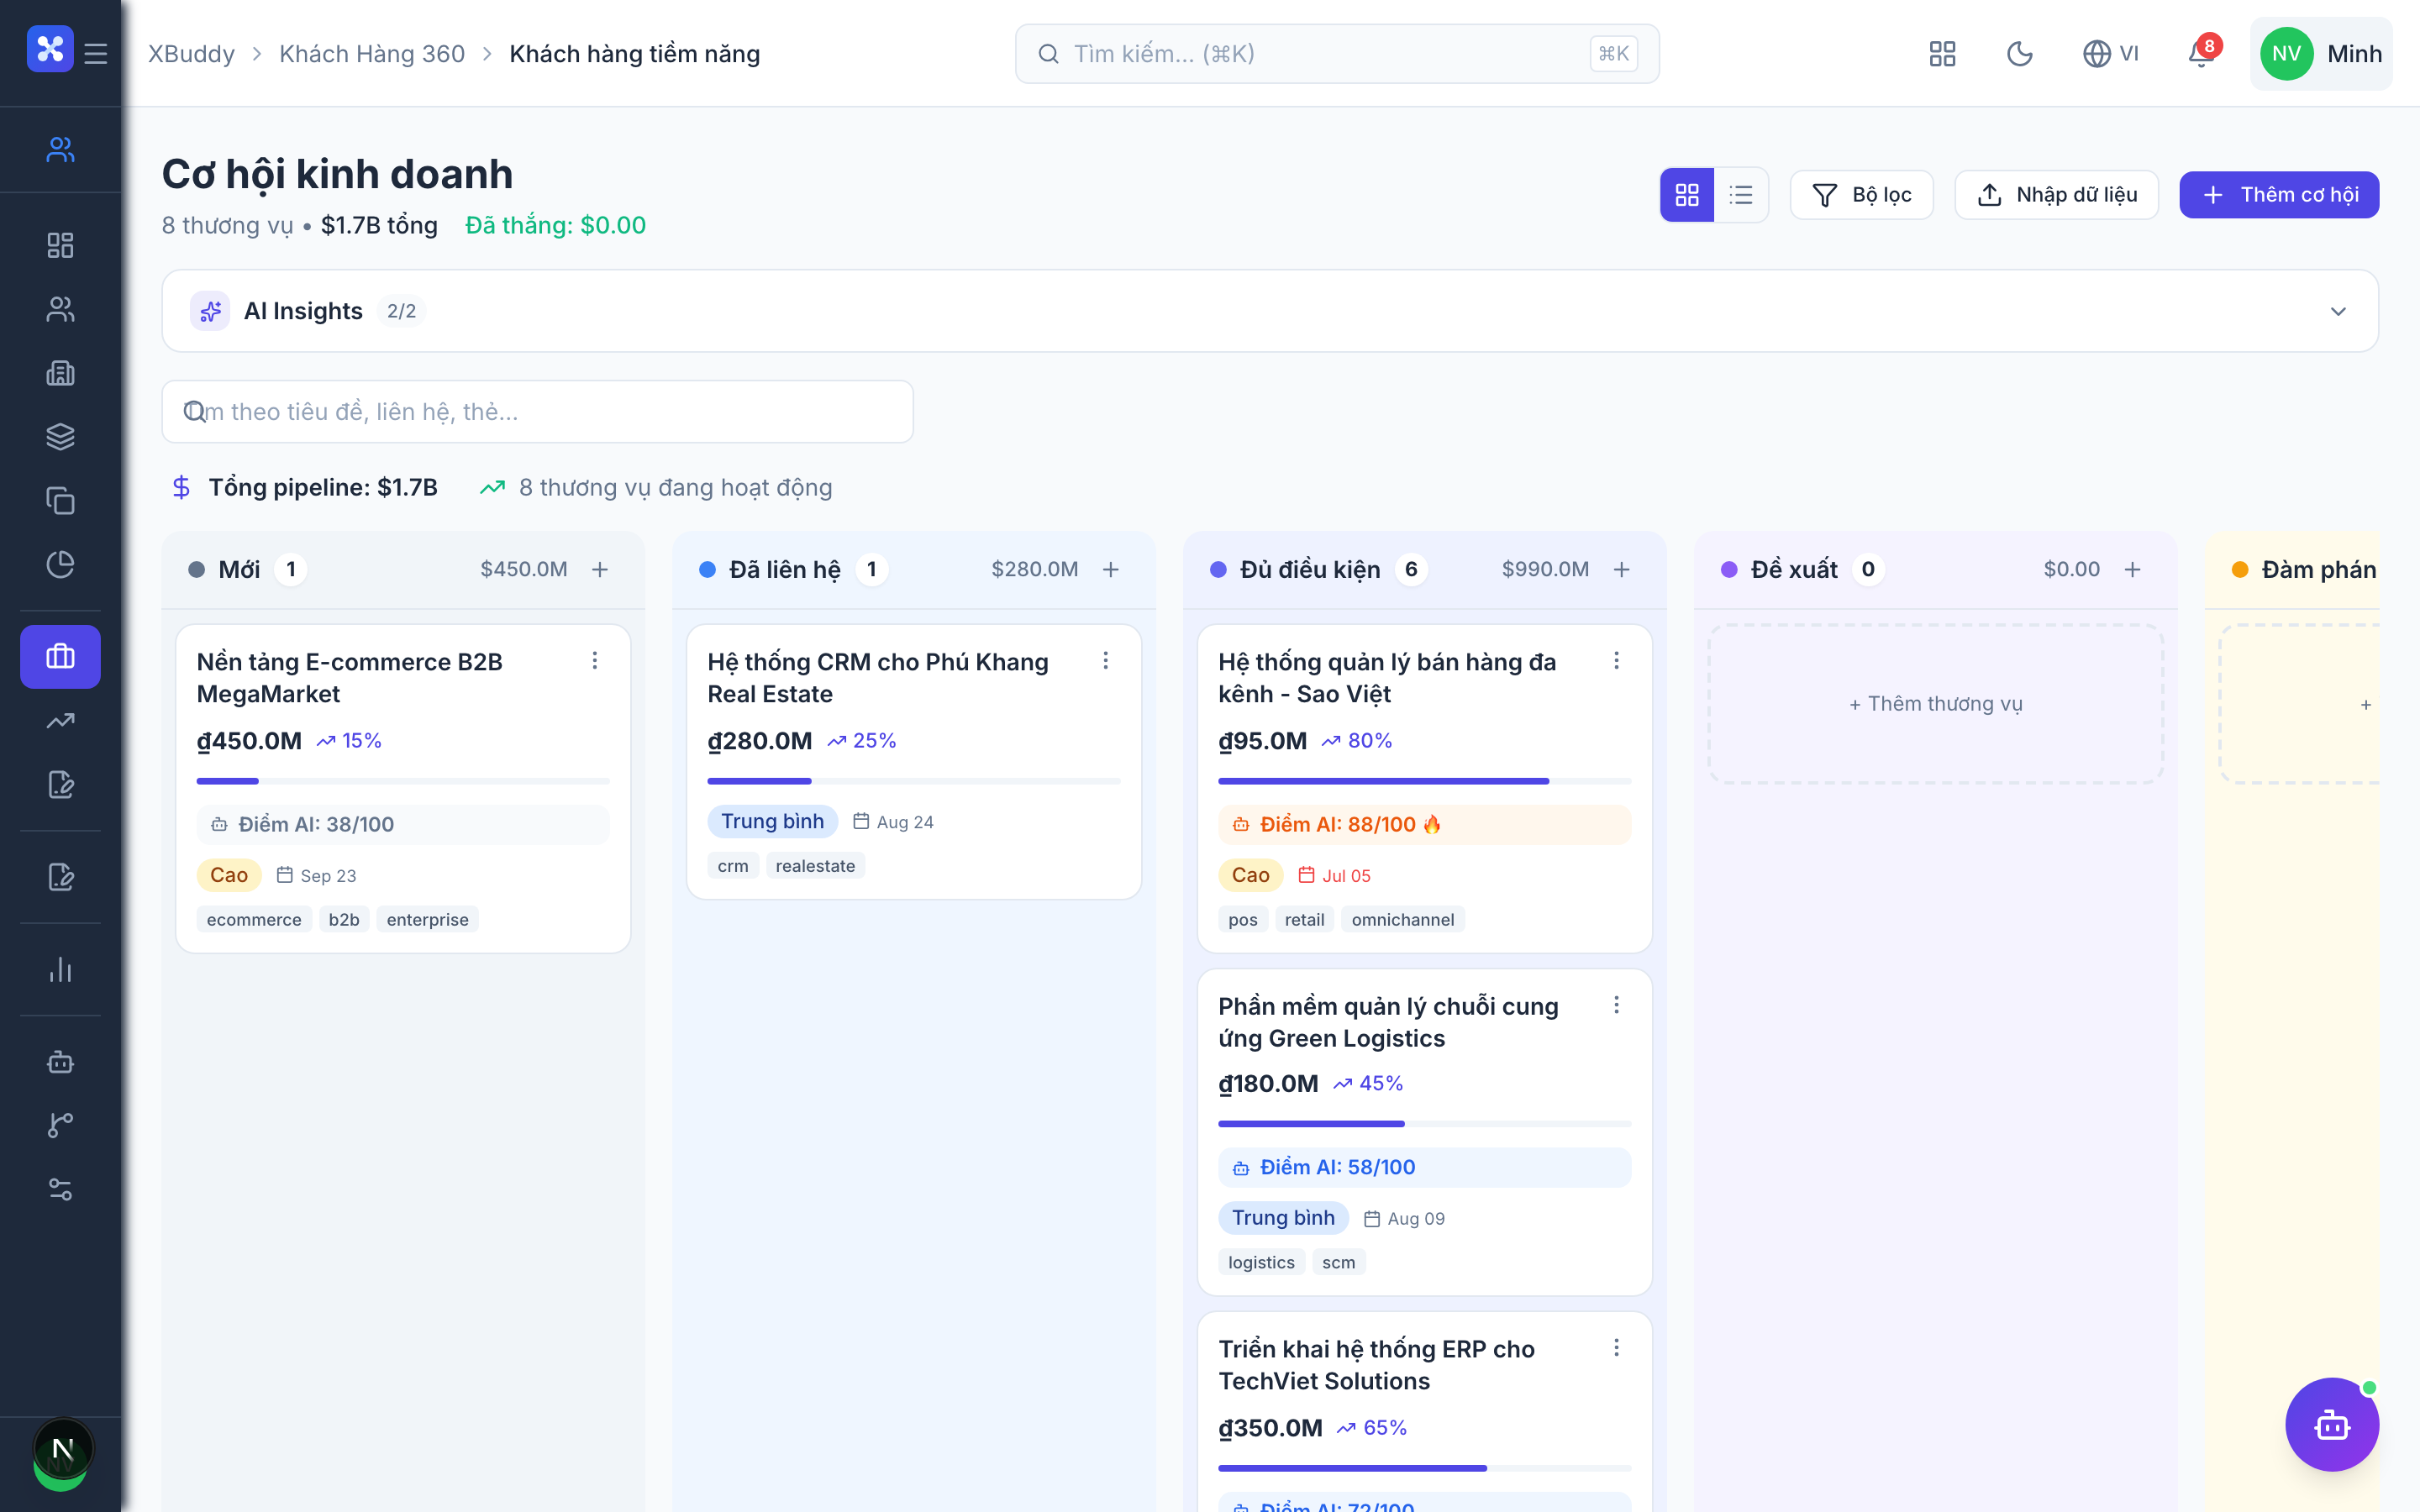Click Điểm AI: 88/100 score badge
This screenshot has width=2420, height=1512.
[1424, 824]
